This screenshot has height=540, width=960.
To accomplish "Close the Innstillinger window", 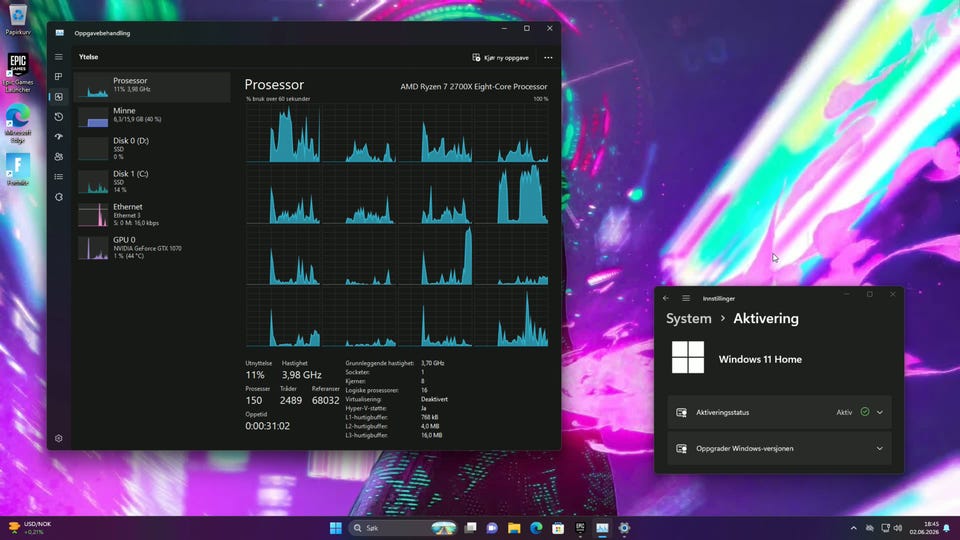I will (893, 294).
